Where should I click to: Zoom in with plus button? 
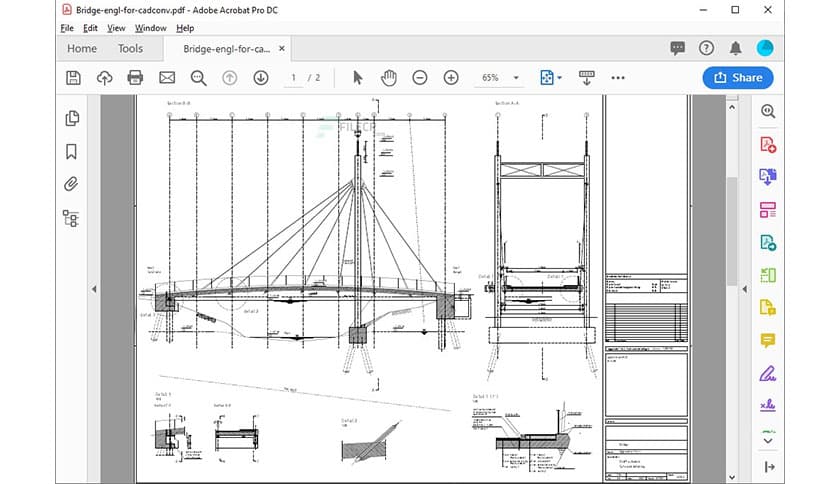click(x=451, y=78)
